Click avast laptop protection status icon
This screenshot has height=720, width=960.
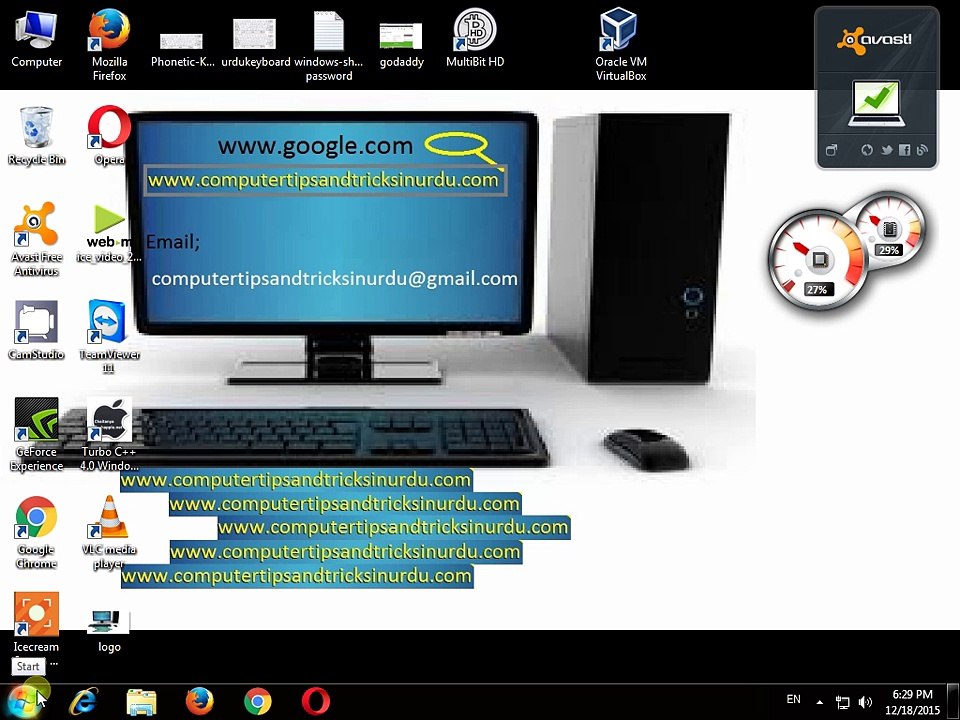tap(876, 103)
